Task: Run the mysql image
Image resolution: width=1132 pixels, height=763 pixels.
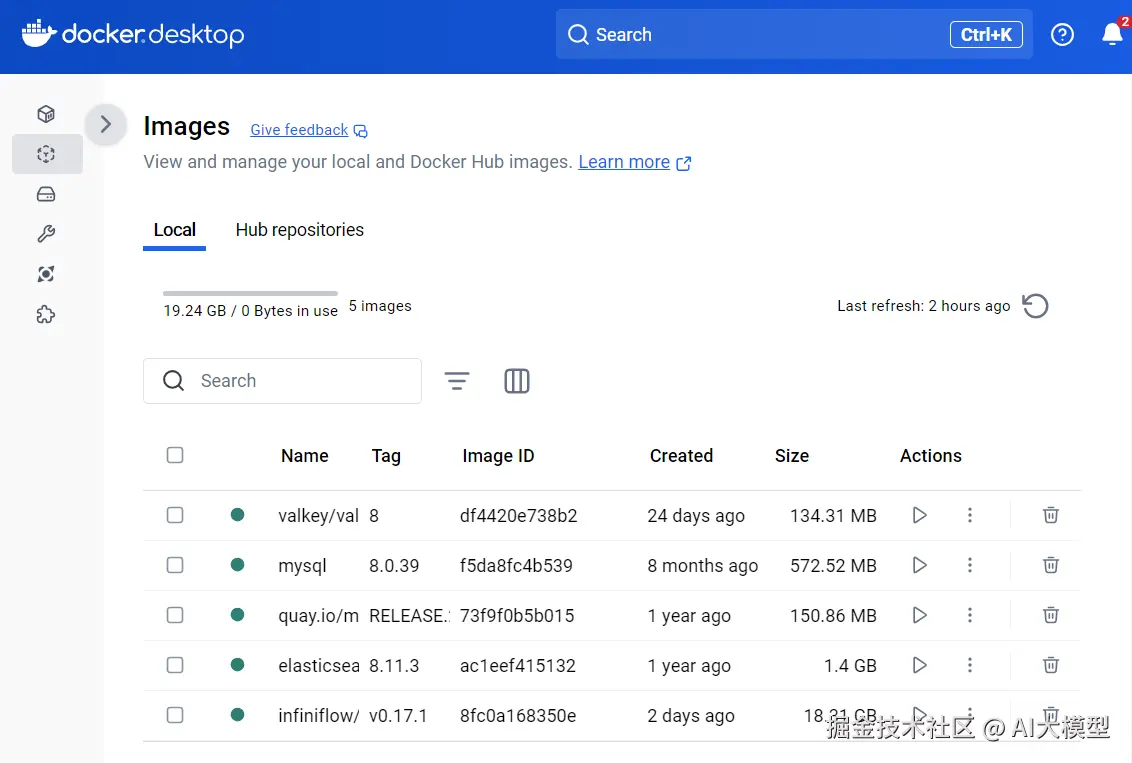Action: (x=919, y=565)
